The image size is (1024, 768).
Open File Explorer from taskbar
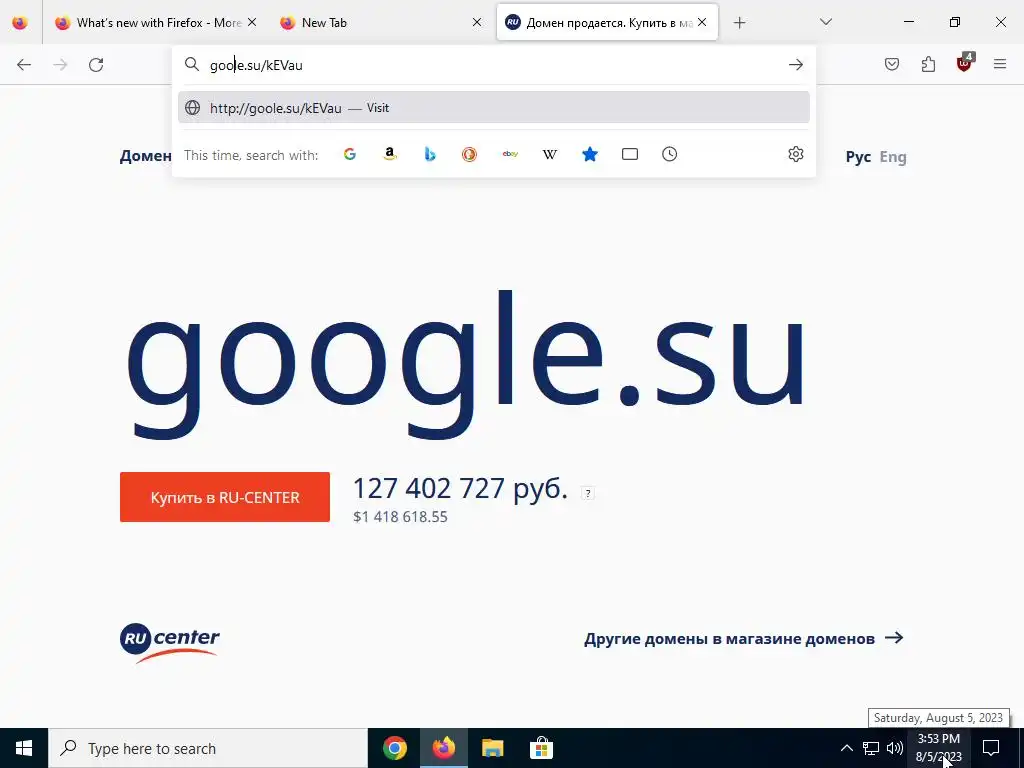pyautogui.click(x=492, y=748)
